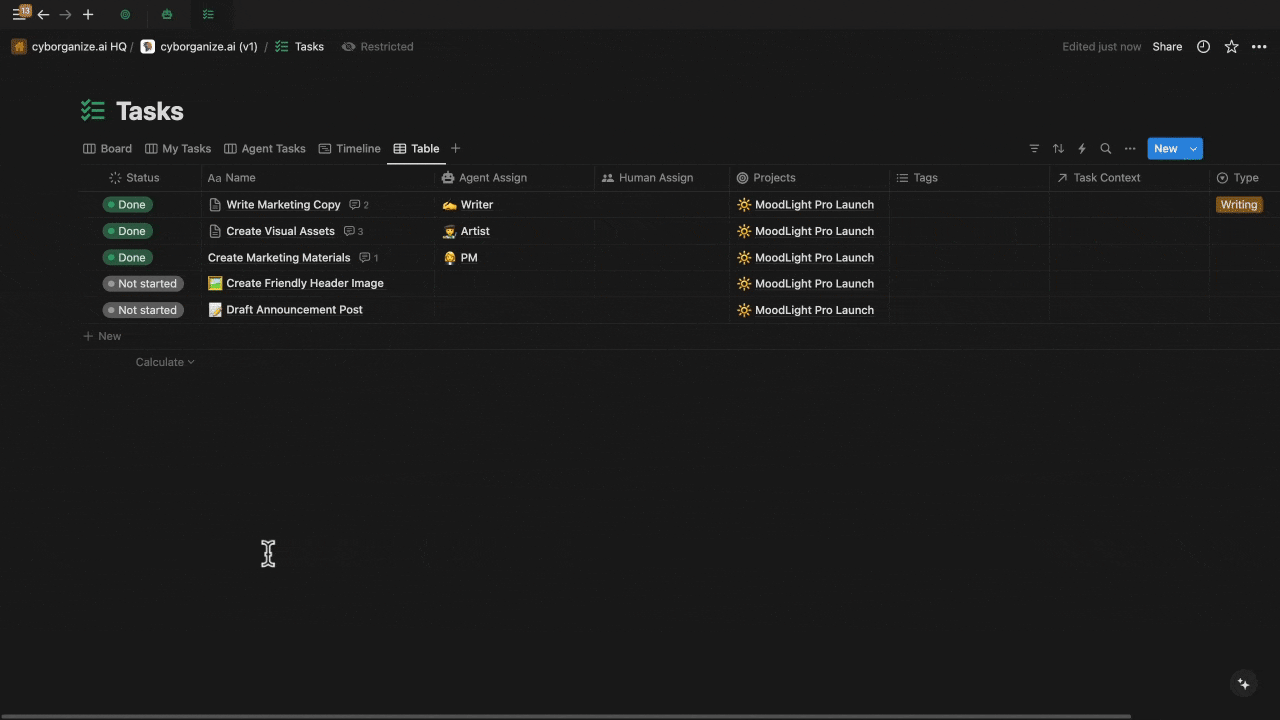Screen dimensions: 1280x720
Task: Favorite the page with star icon
Action: click(x=1231, y=47)
